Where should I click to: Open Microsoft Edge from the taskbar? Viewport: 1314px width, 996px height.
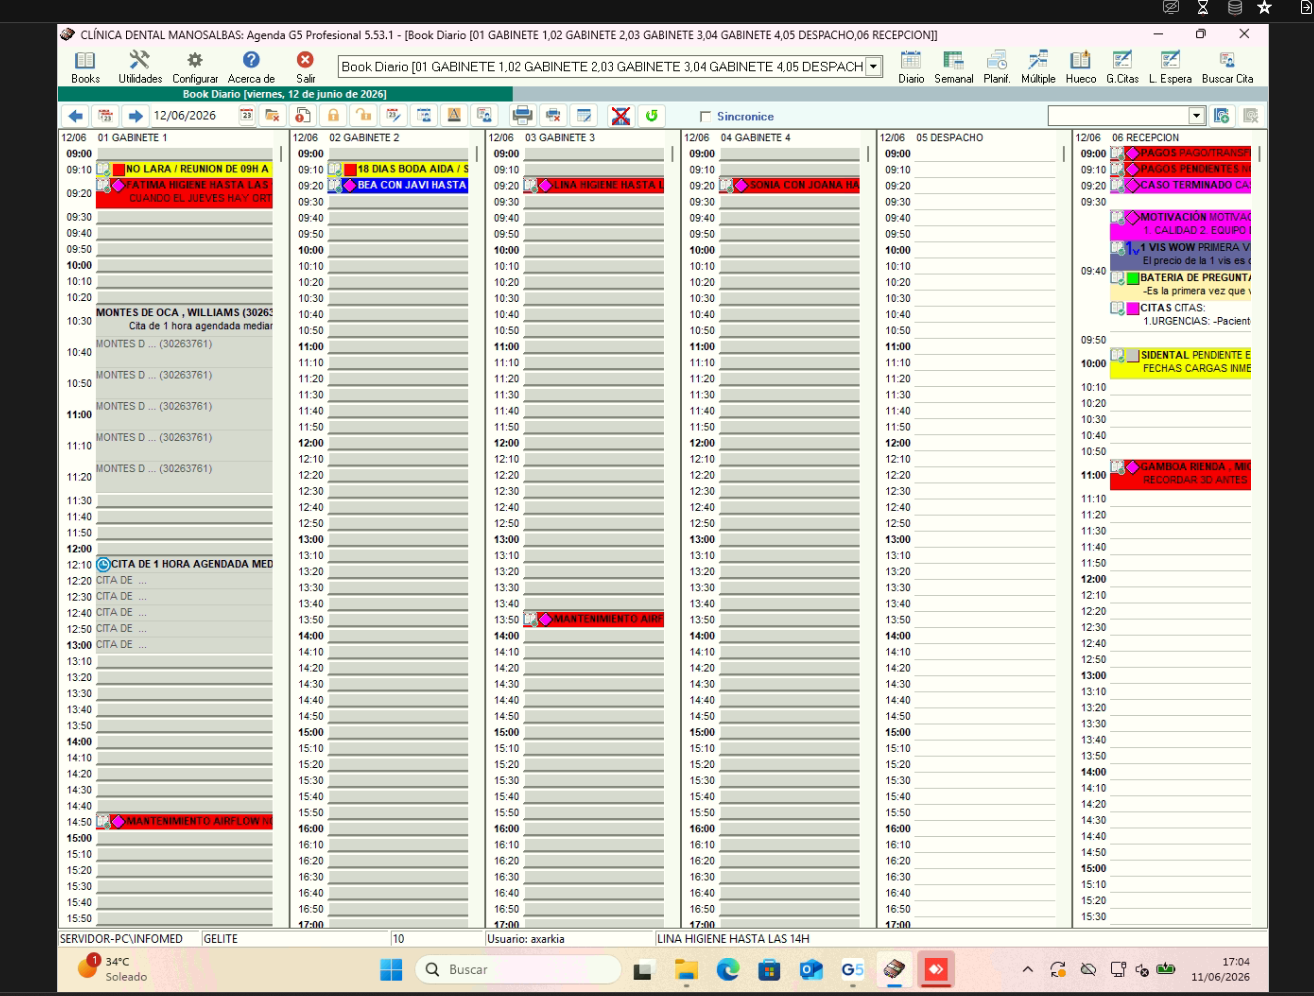(x=727, y=969)
